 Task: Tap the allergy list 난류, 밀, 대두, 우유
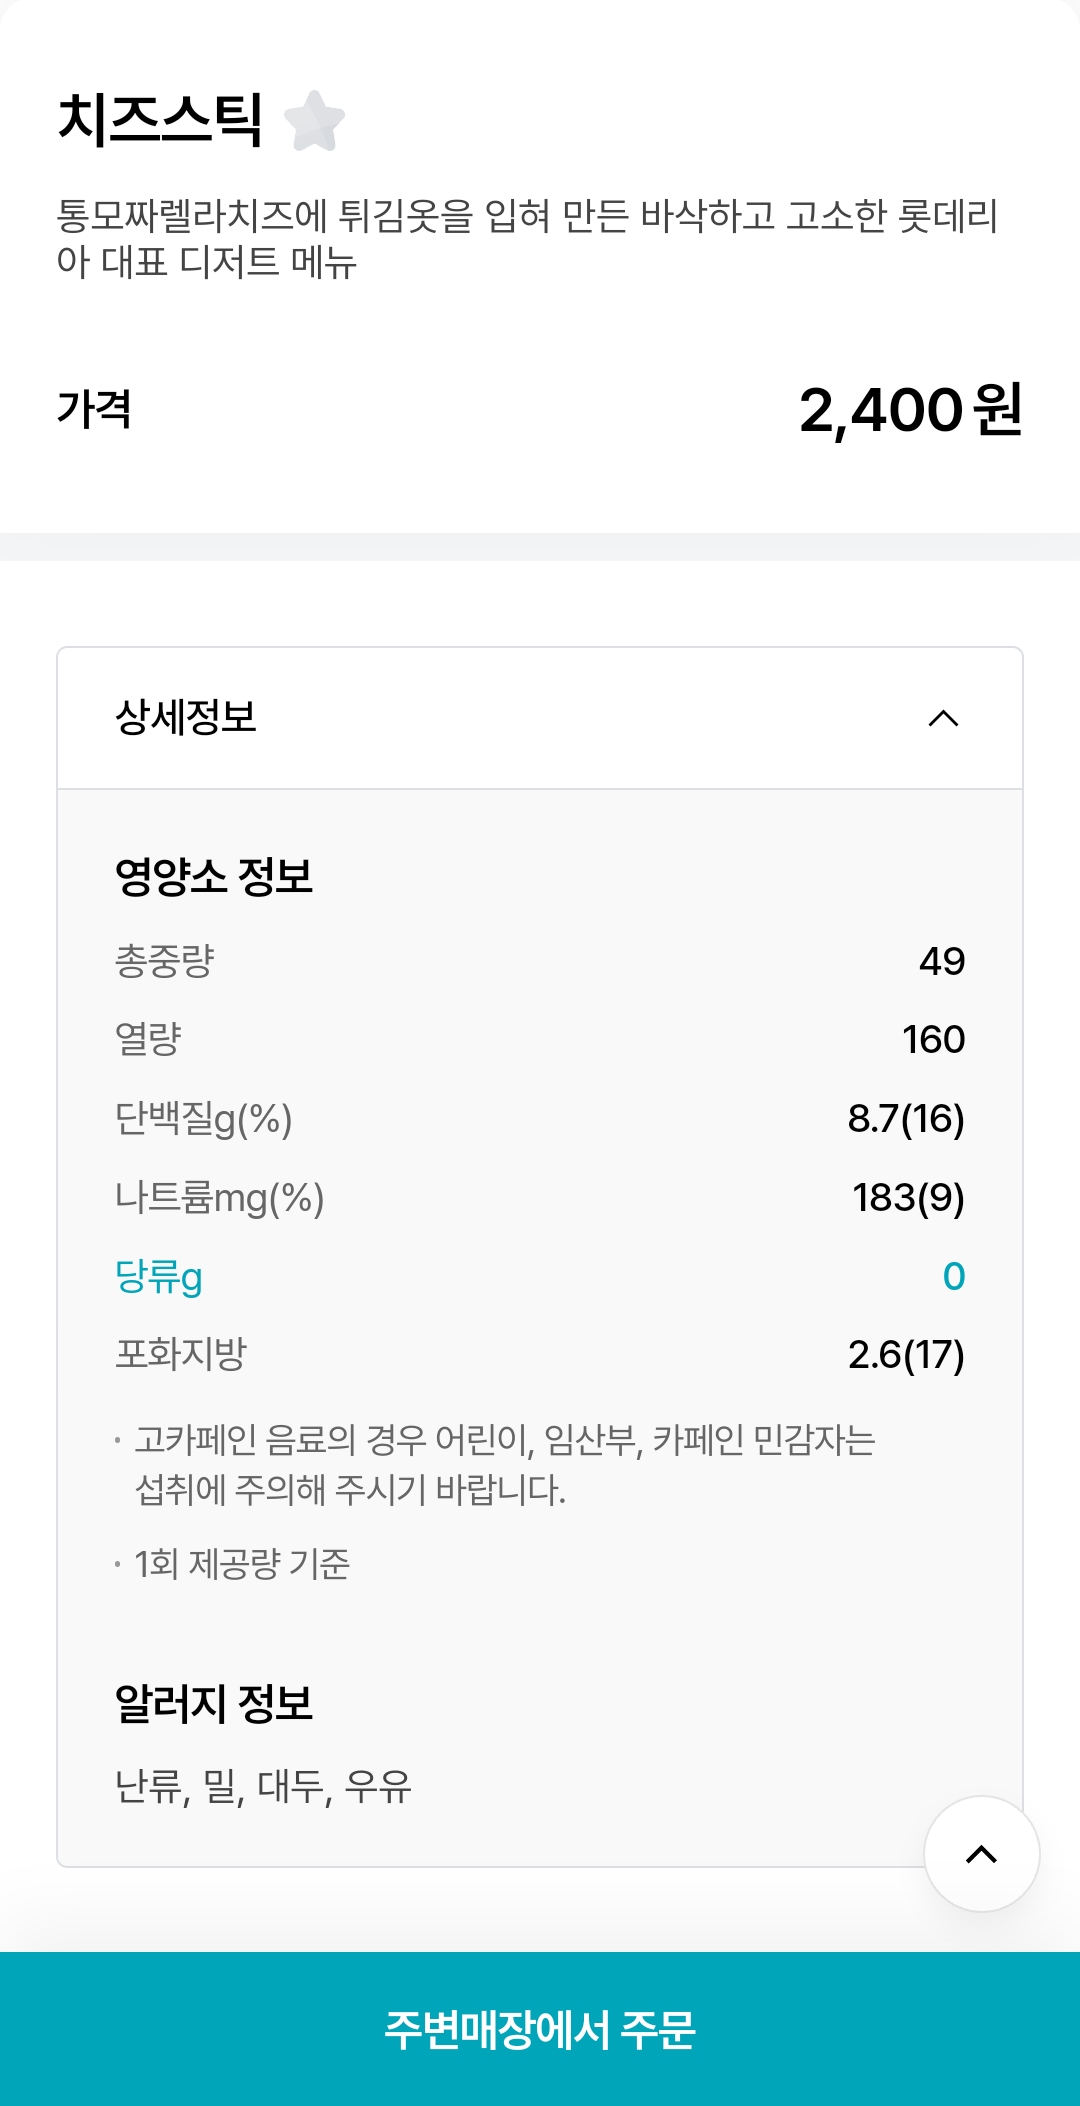pyautogui.click(x=263, y=1785)
